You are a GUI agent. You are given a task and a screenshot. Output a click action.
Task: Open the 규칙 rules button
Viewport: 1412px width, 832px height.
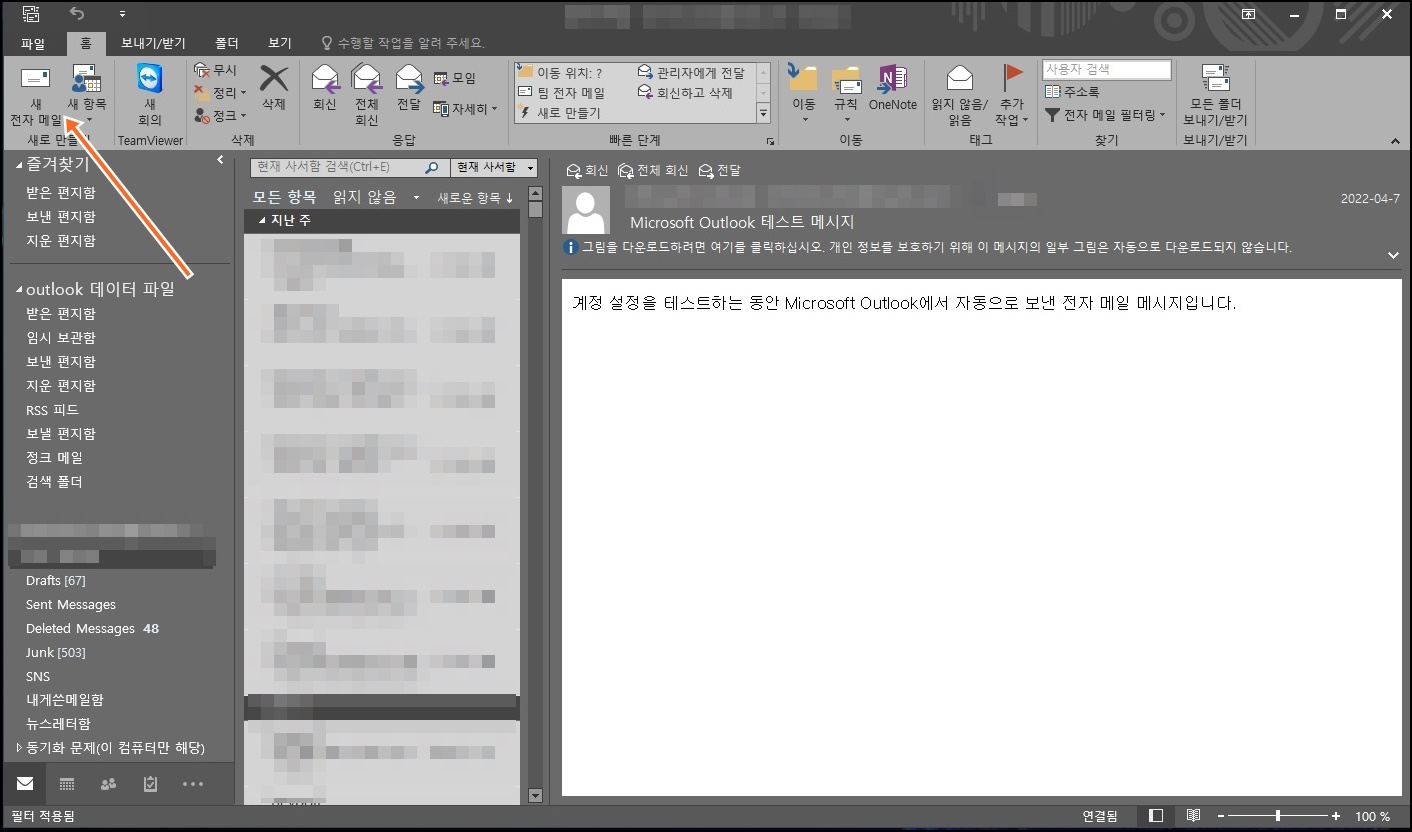tap(846, 95)
